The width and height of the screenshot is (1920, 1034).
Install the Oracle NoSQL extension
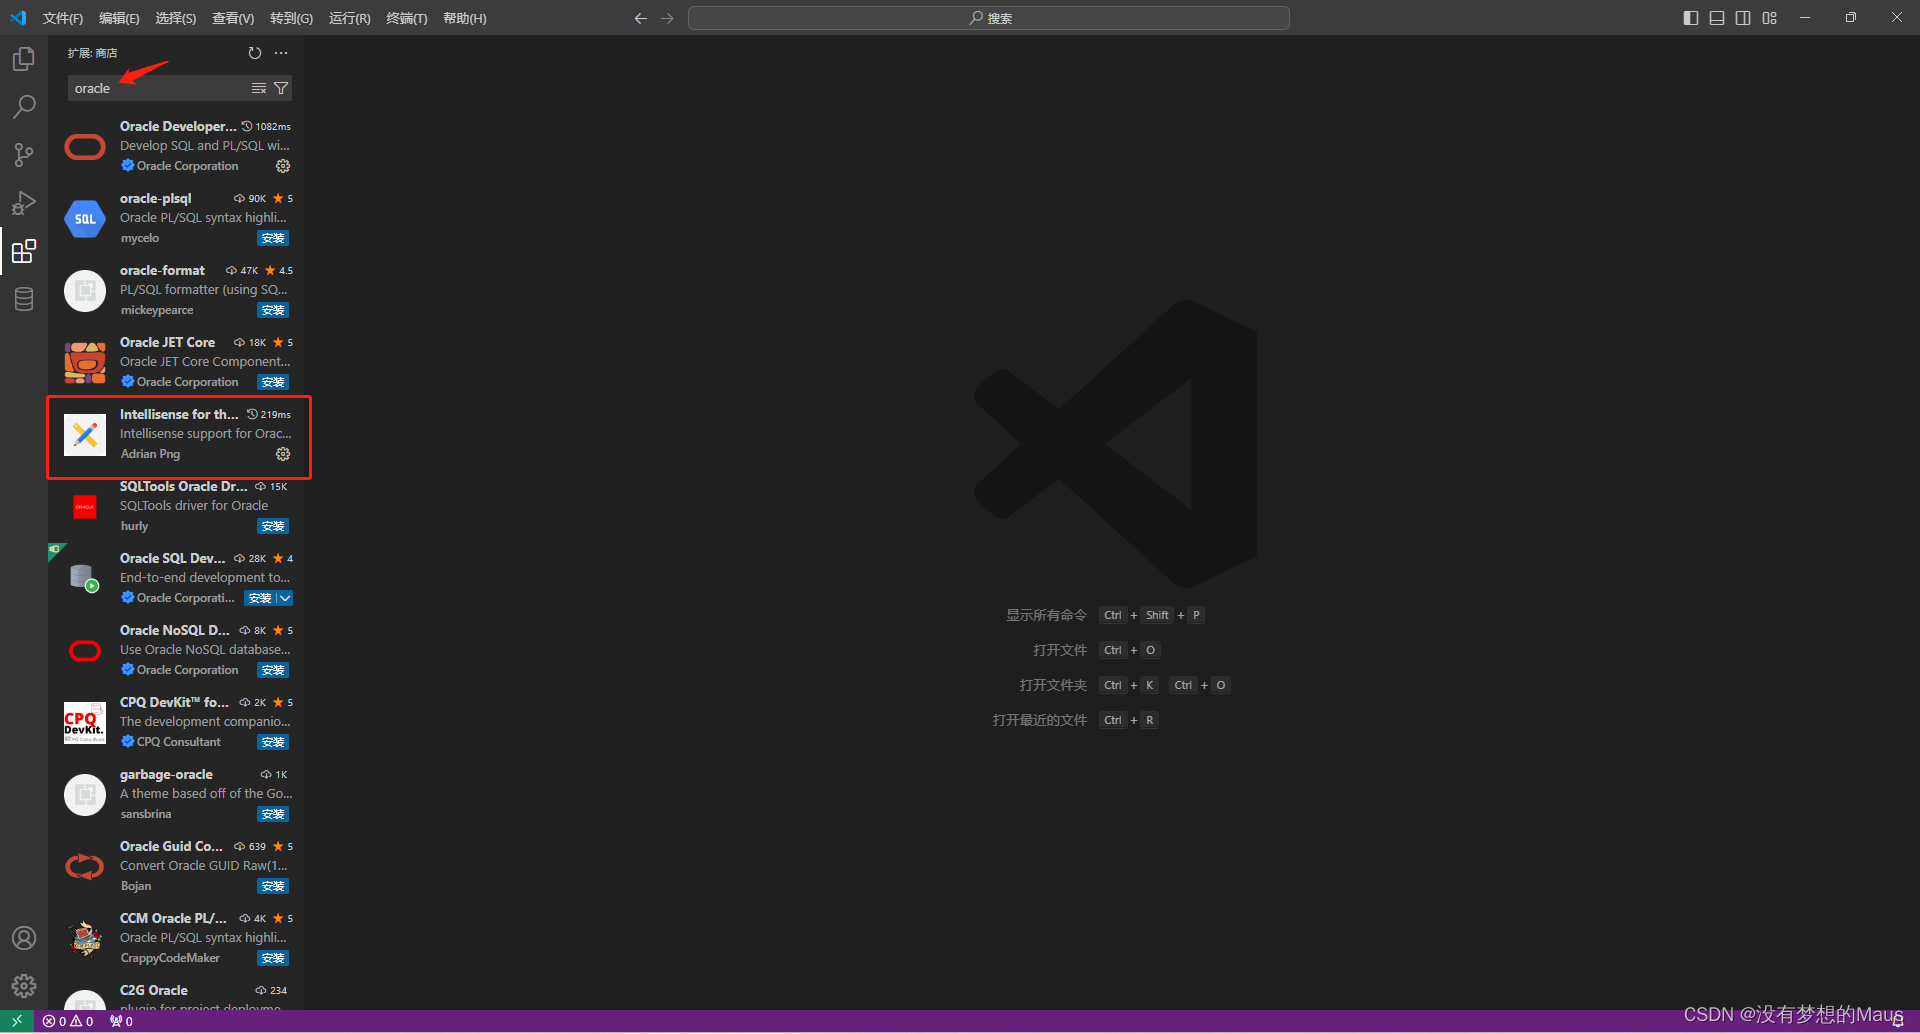(273, 670)
